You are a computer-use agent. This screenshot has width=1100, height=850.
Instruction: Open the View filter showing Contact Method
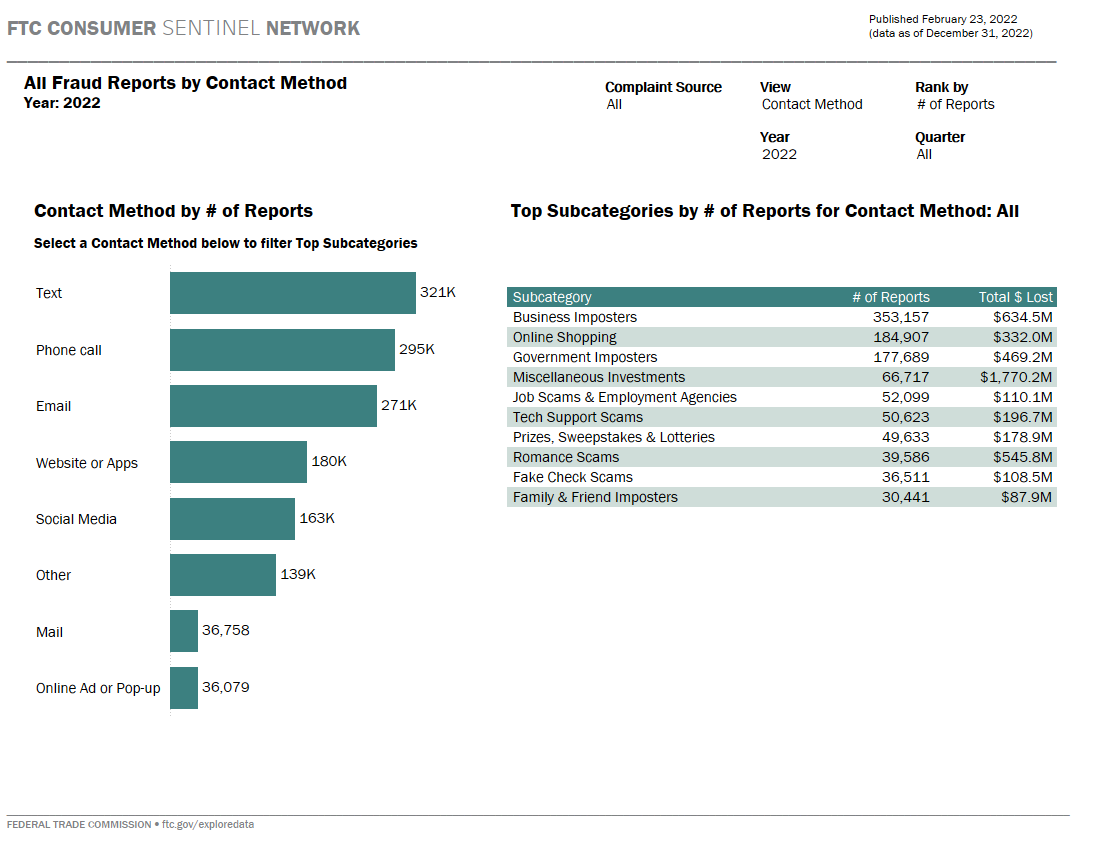coord(810,104)
